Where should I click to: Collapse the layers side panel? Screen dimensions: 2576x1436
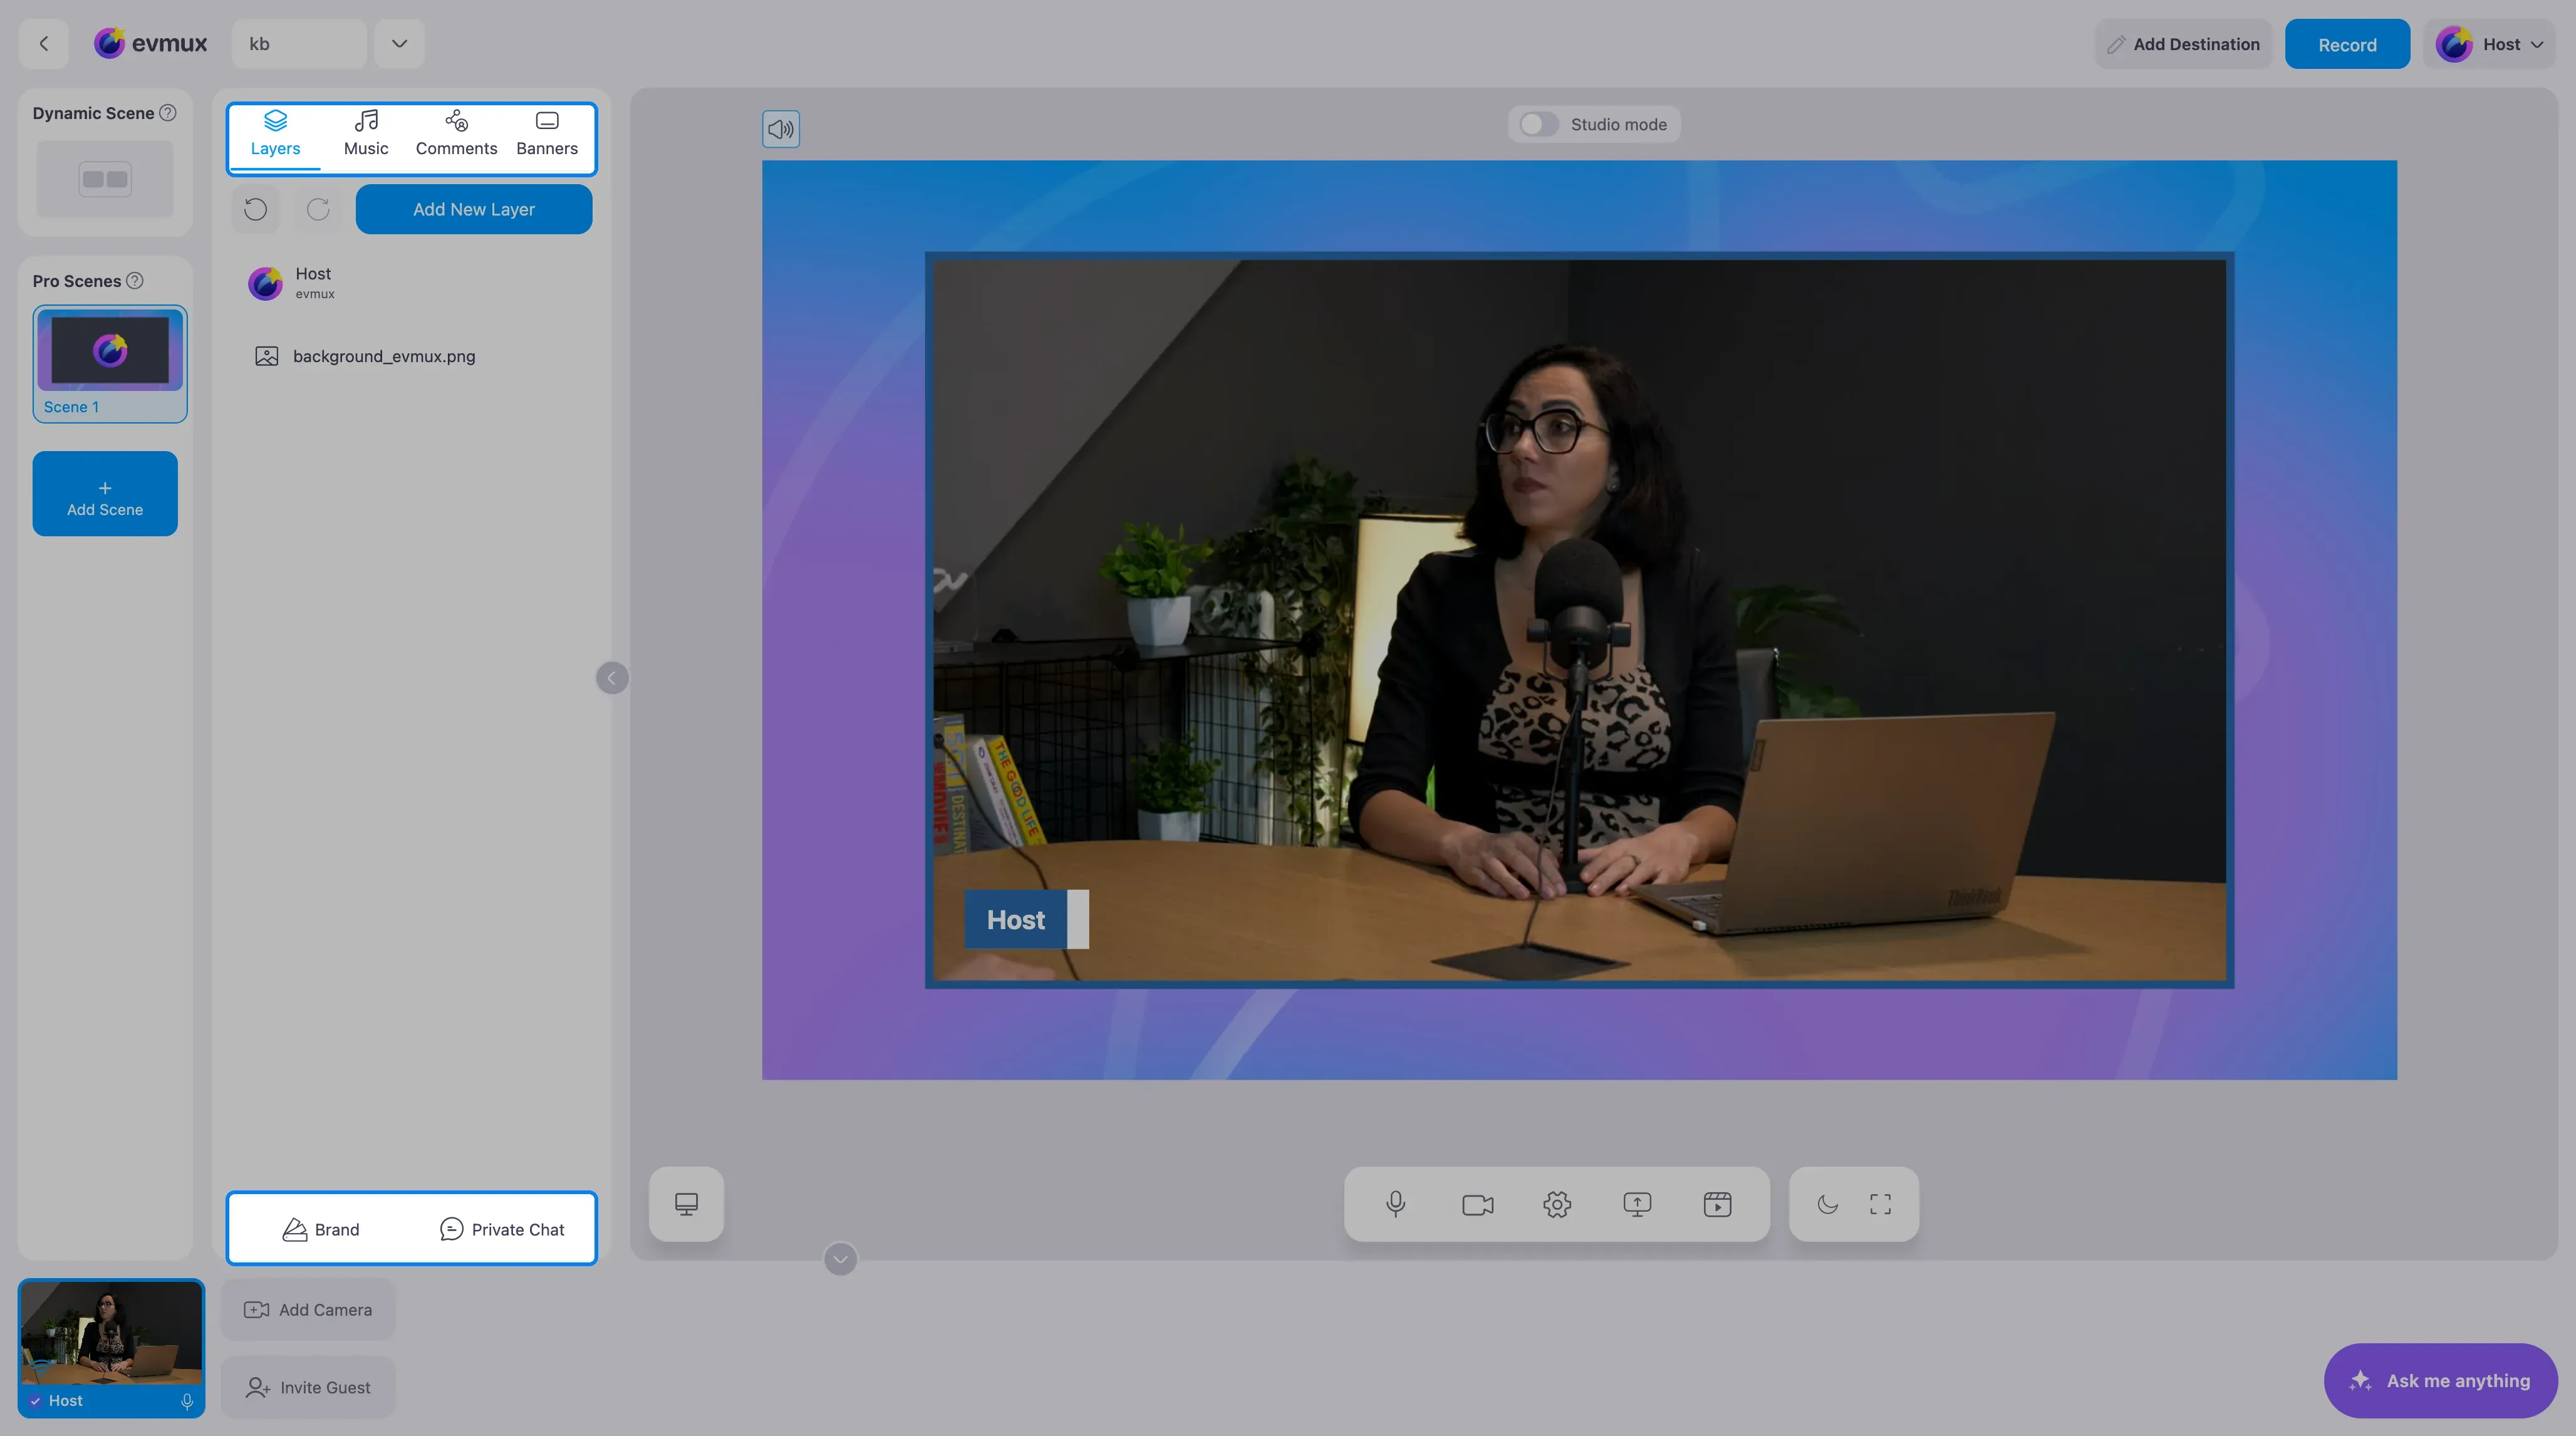[x=612, y=678]
